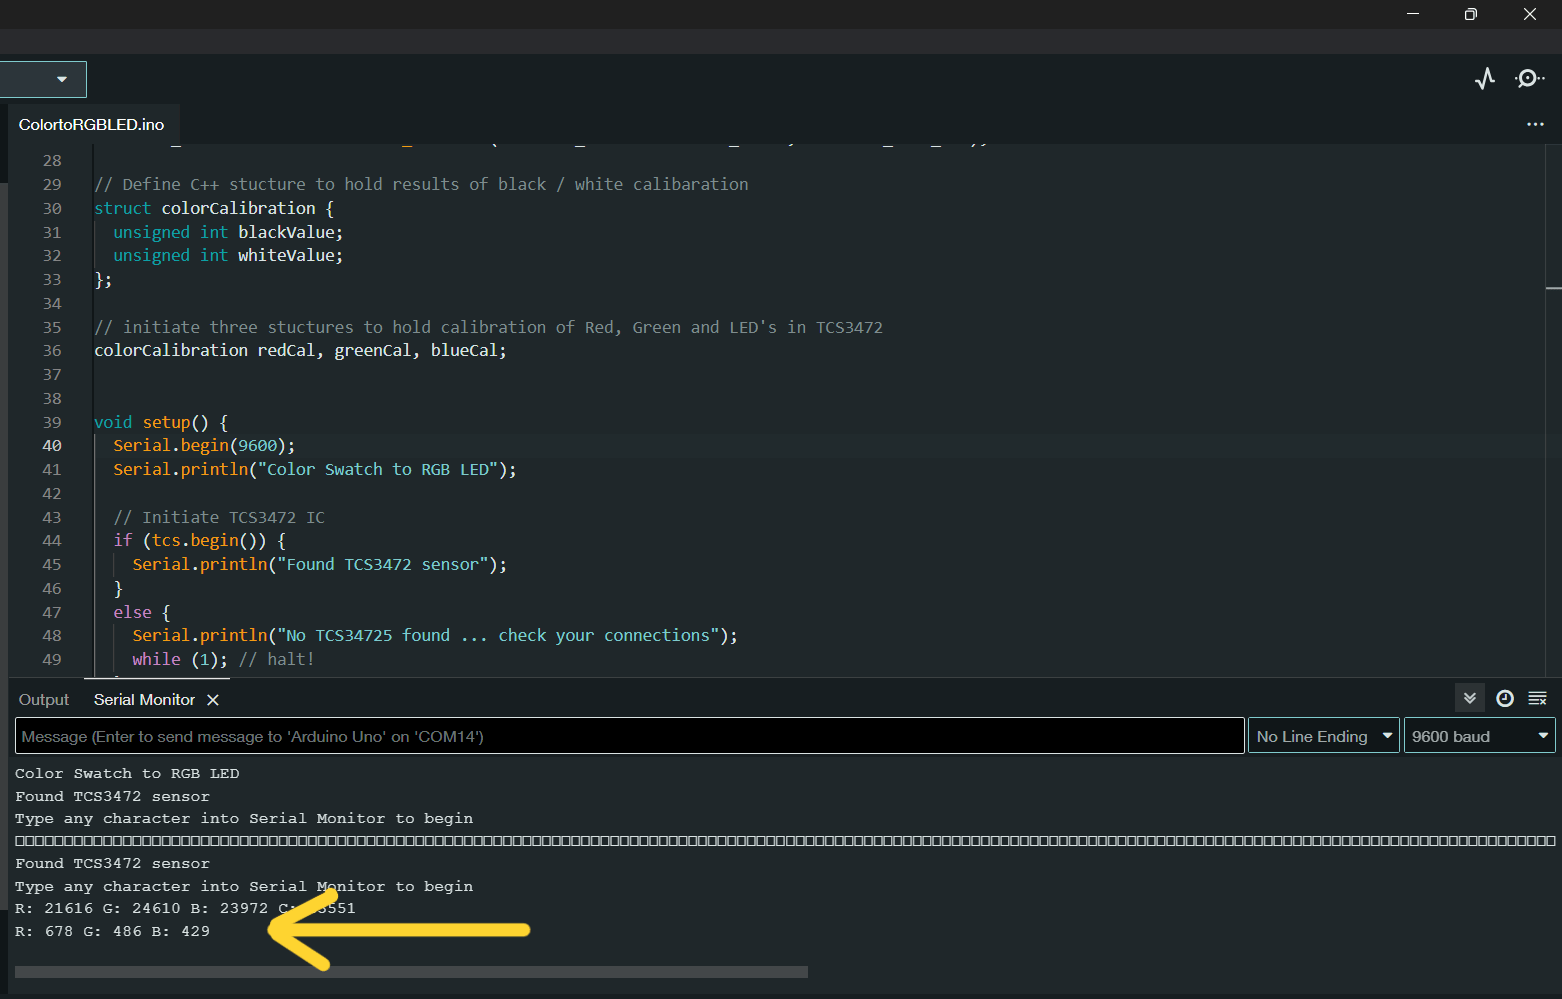Image resolution: width=1562 pixels, height=999 pixels.
Task: Click the 'unsigned int whiteValue;' line
Action: (x=228, y=256)
